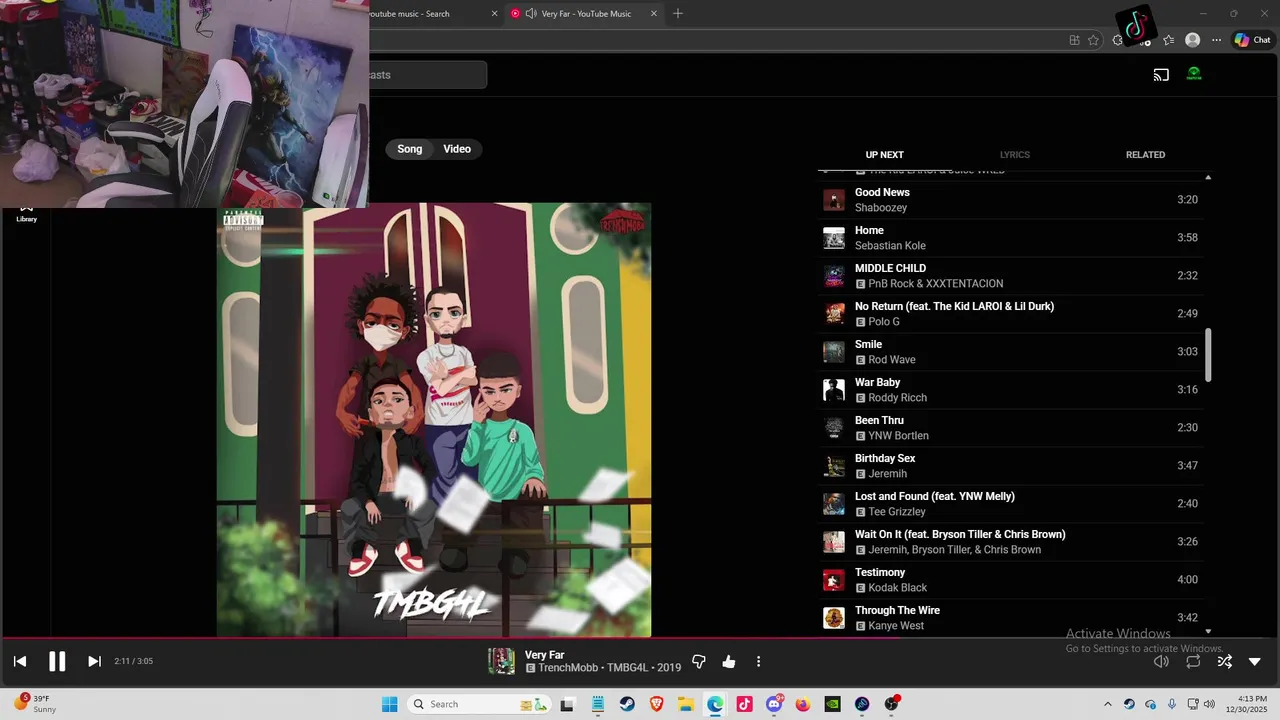
Task: Open the LYRICS tab
Action: [x=1015, y=155]
